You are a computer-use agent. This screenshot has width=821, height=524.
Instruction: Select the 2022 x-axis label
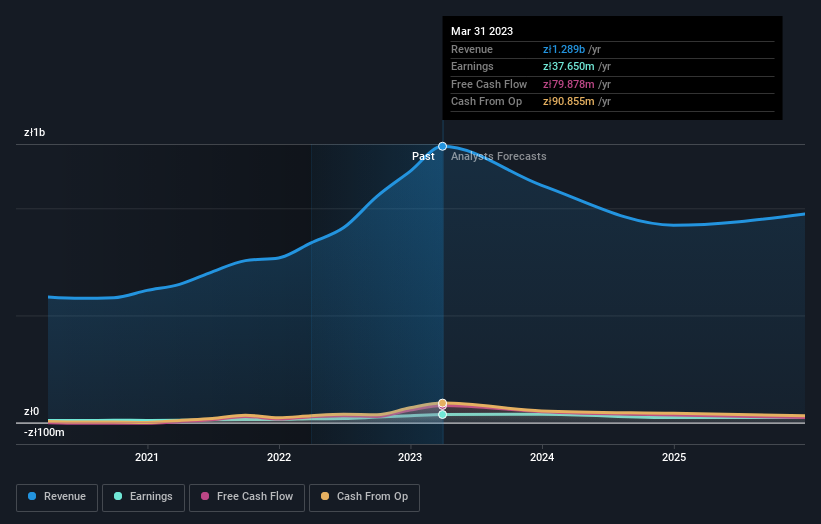[x=279, y=457]
